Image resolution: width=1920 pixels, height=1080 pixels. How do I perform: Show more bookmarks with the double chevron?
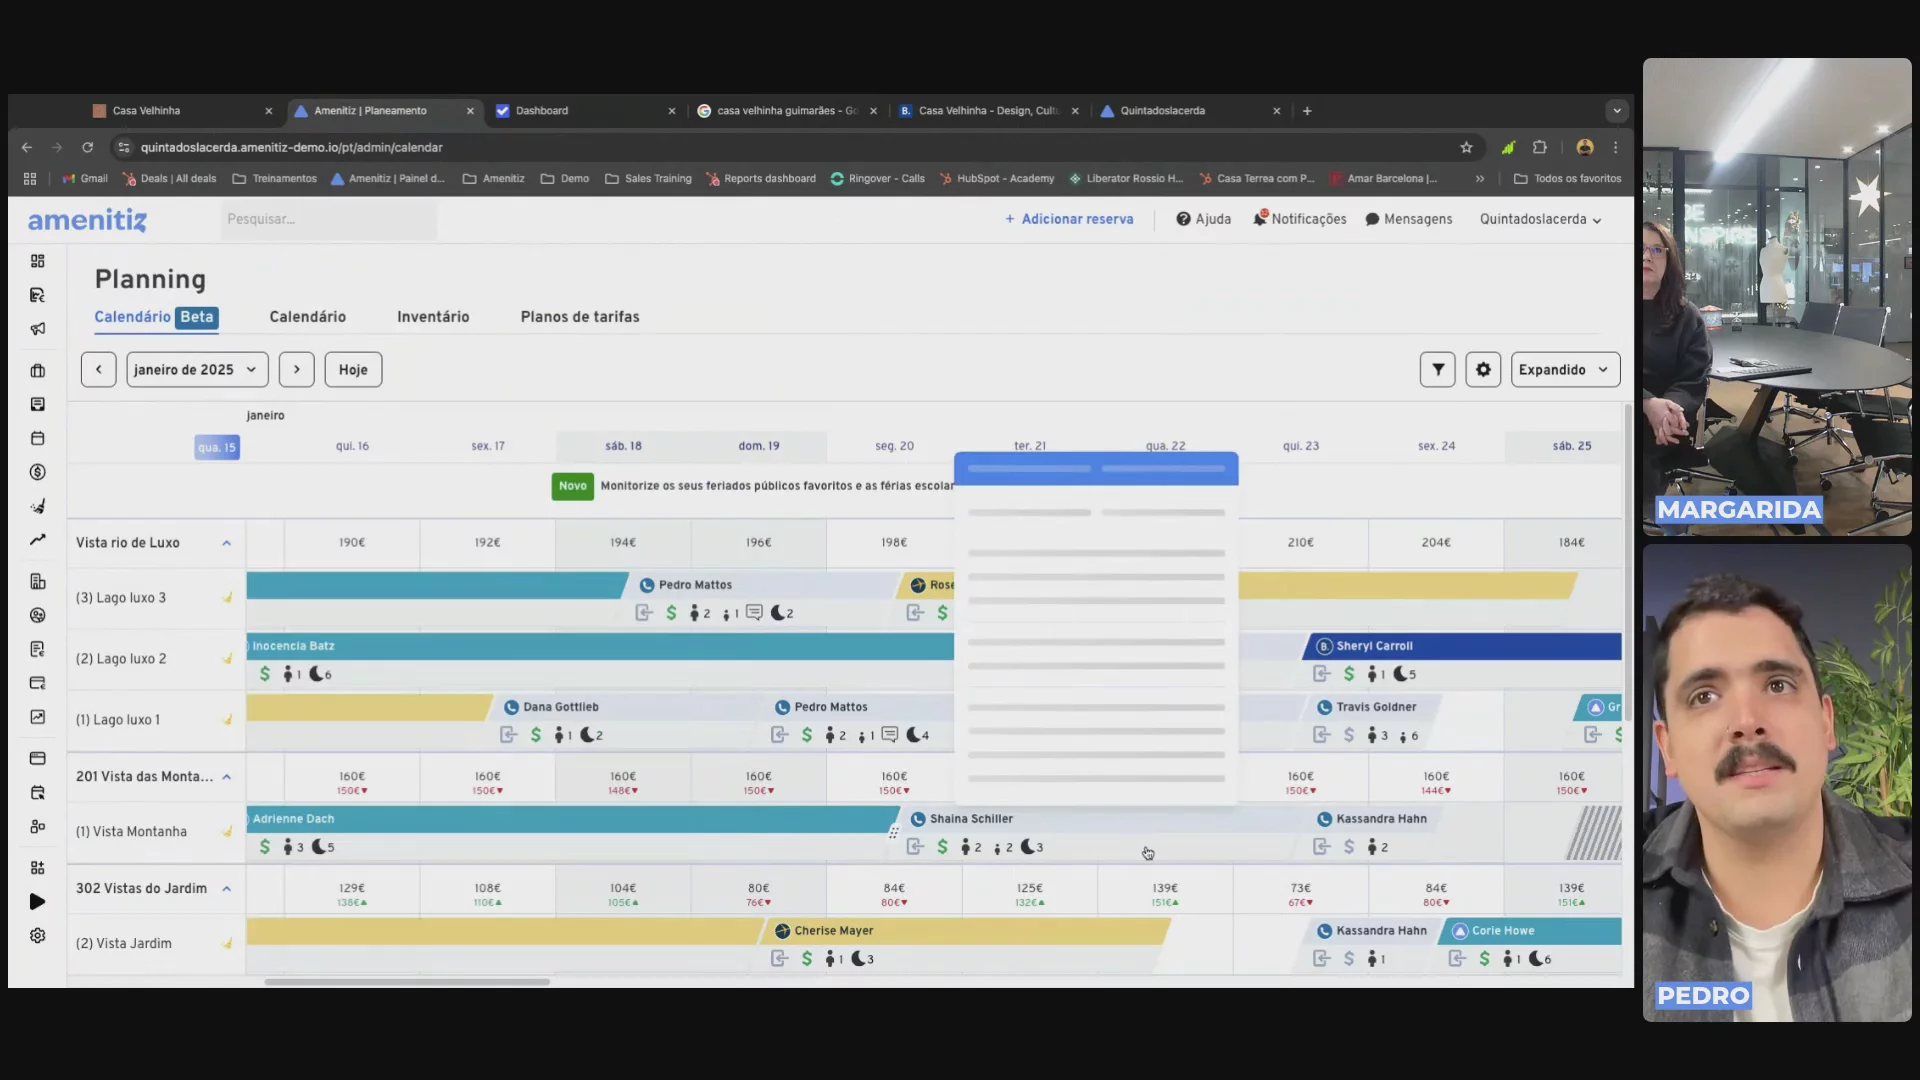click(x=1480, y=179)
